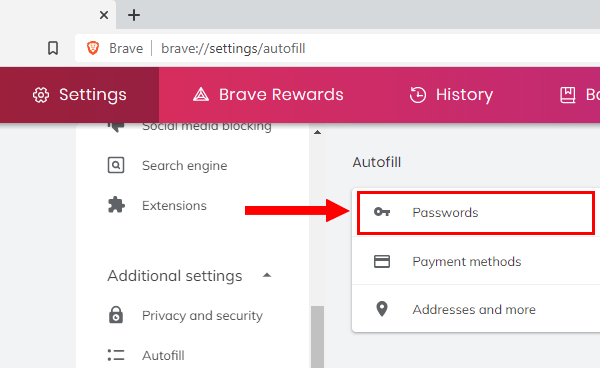Image resolution: width=600 pixels, height=368 pixels.
Task: Click the History clock icon
Action: point(417,95)
